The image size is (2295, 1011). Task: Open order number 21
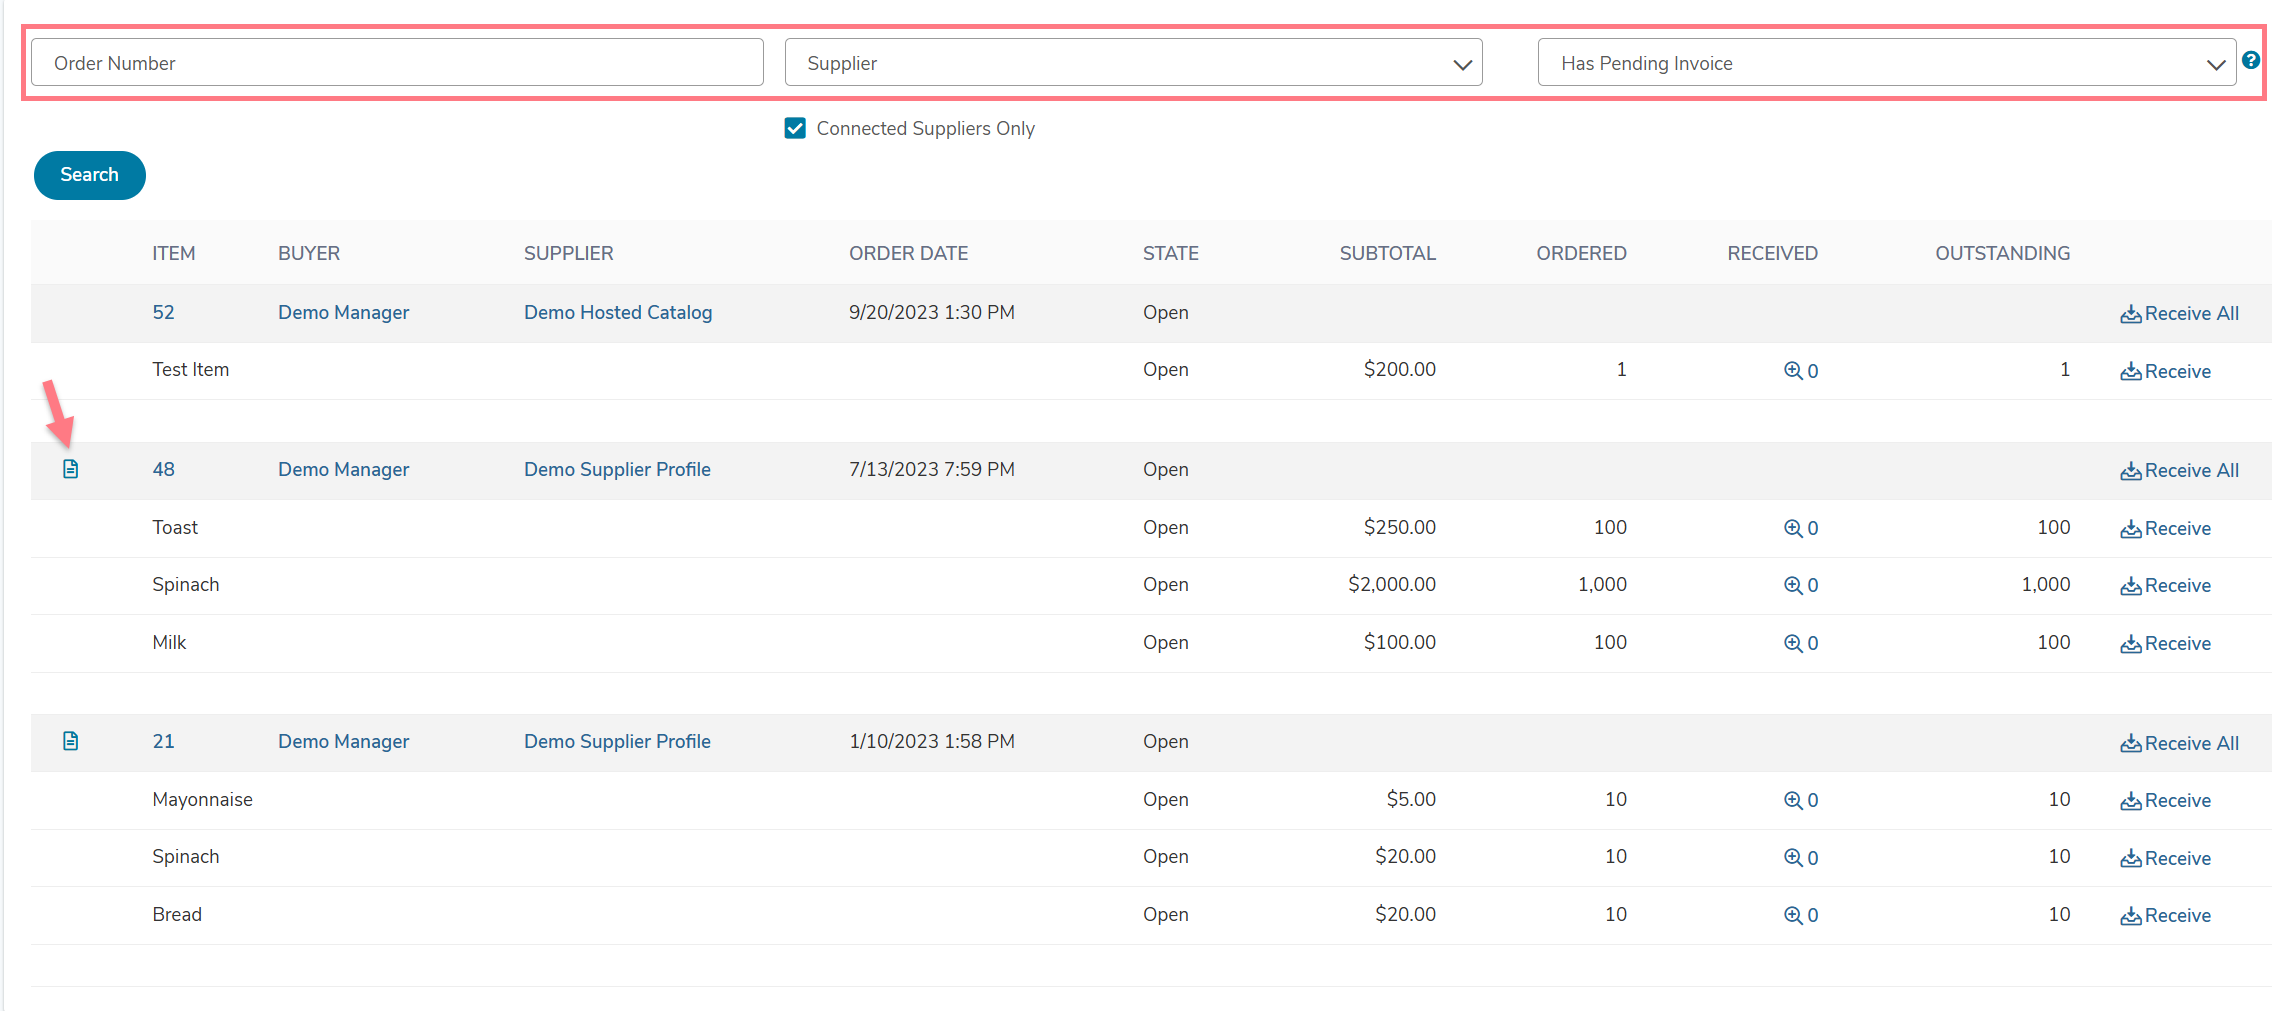(x=163, y=741)
